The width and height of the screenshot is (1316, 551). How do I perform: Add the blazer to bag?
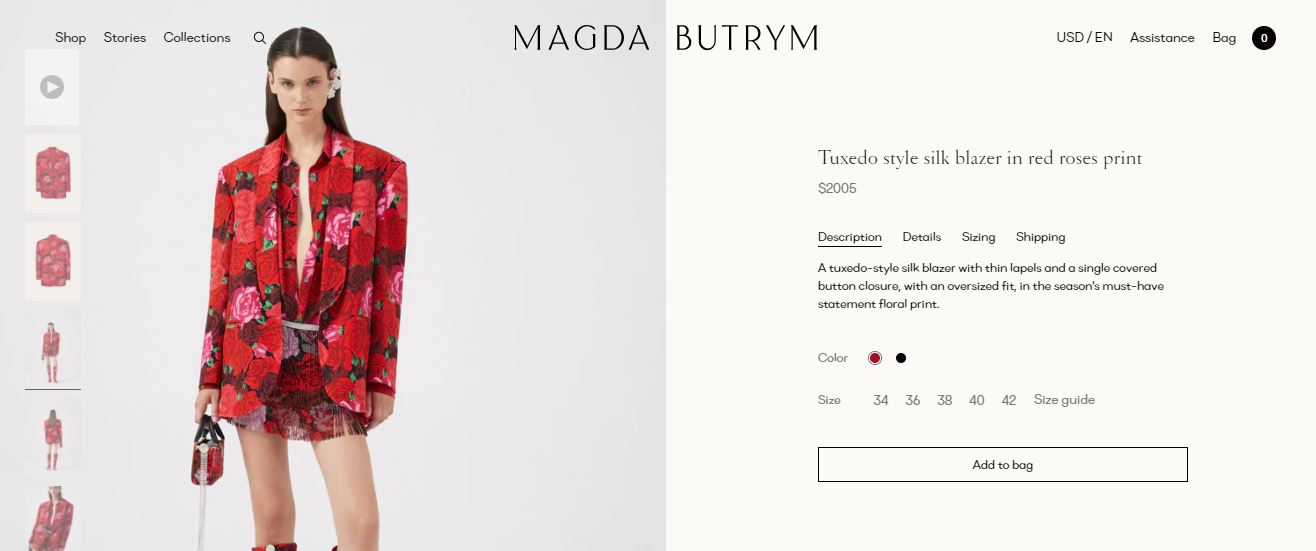point(1003,465)
